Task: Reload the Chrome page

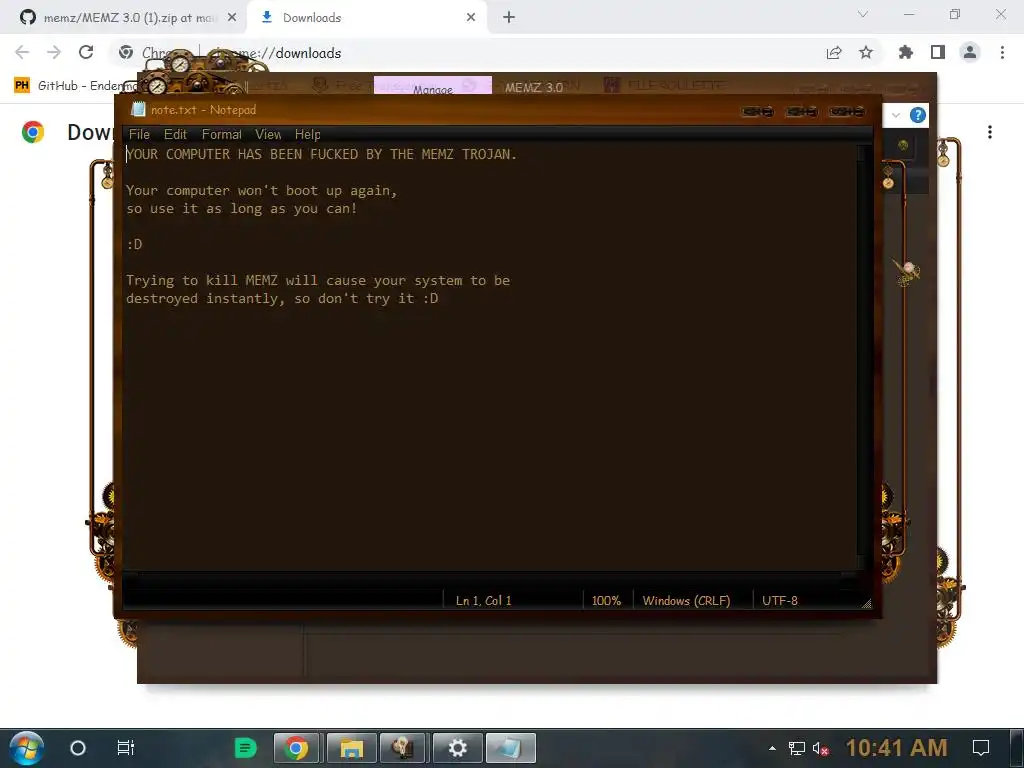Action: [x=86, y=53]
